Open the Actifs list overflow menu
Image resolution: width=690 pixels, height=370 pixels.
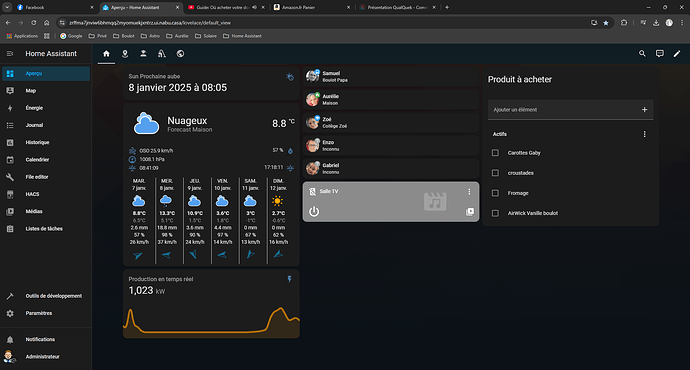(644, 134)
